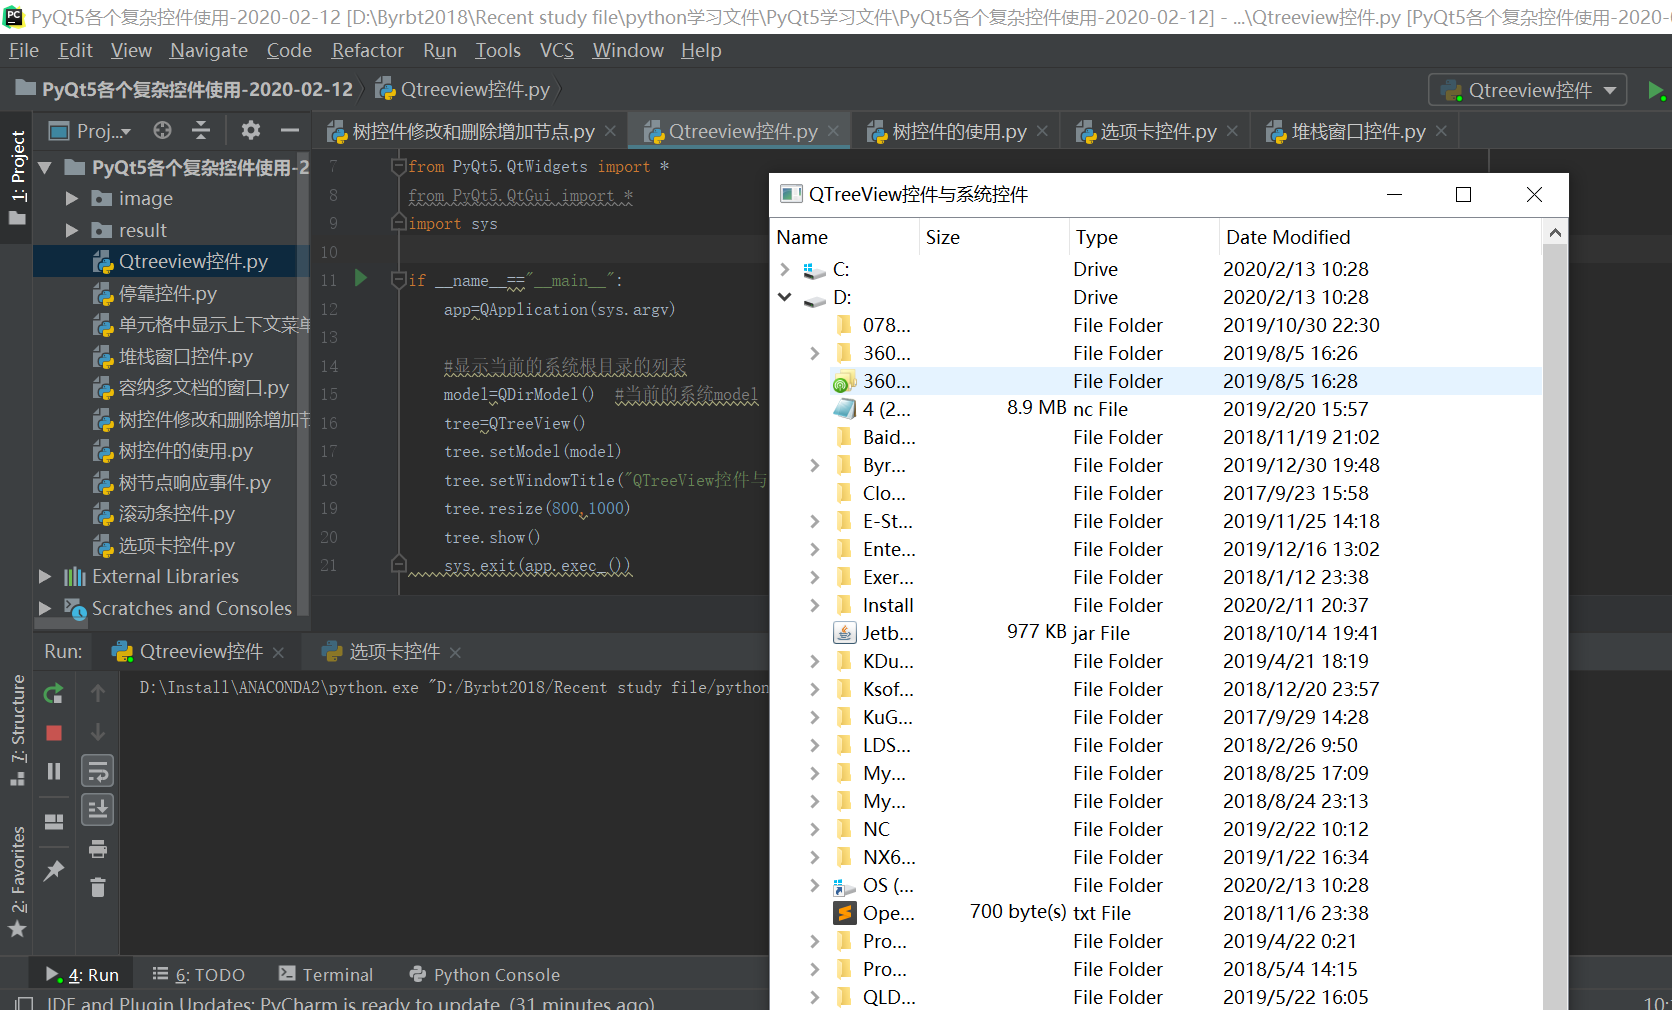The image size is (1672, 1010).
Task: Open the Tools menu
Action: click(x=497, y=50)
